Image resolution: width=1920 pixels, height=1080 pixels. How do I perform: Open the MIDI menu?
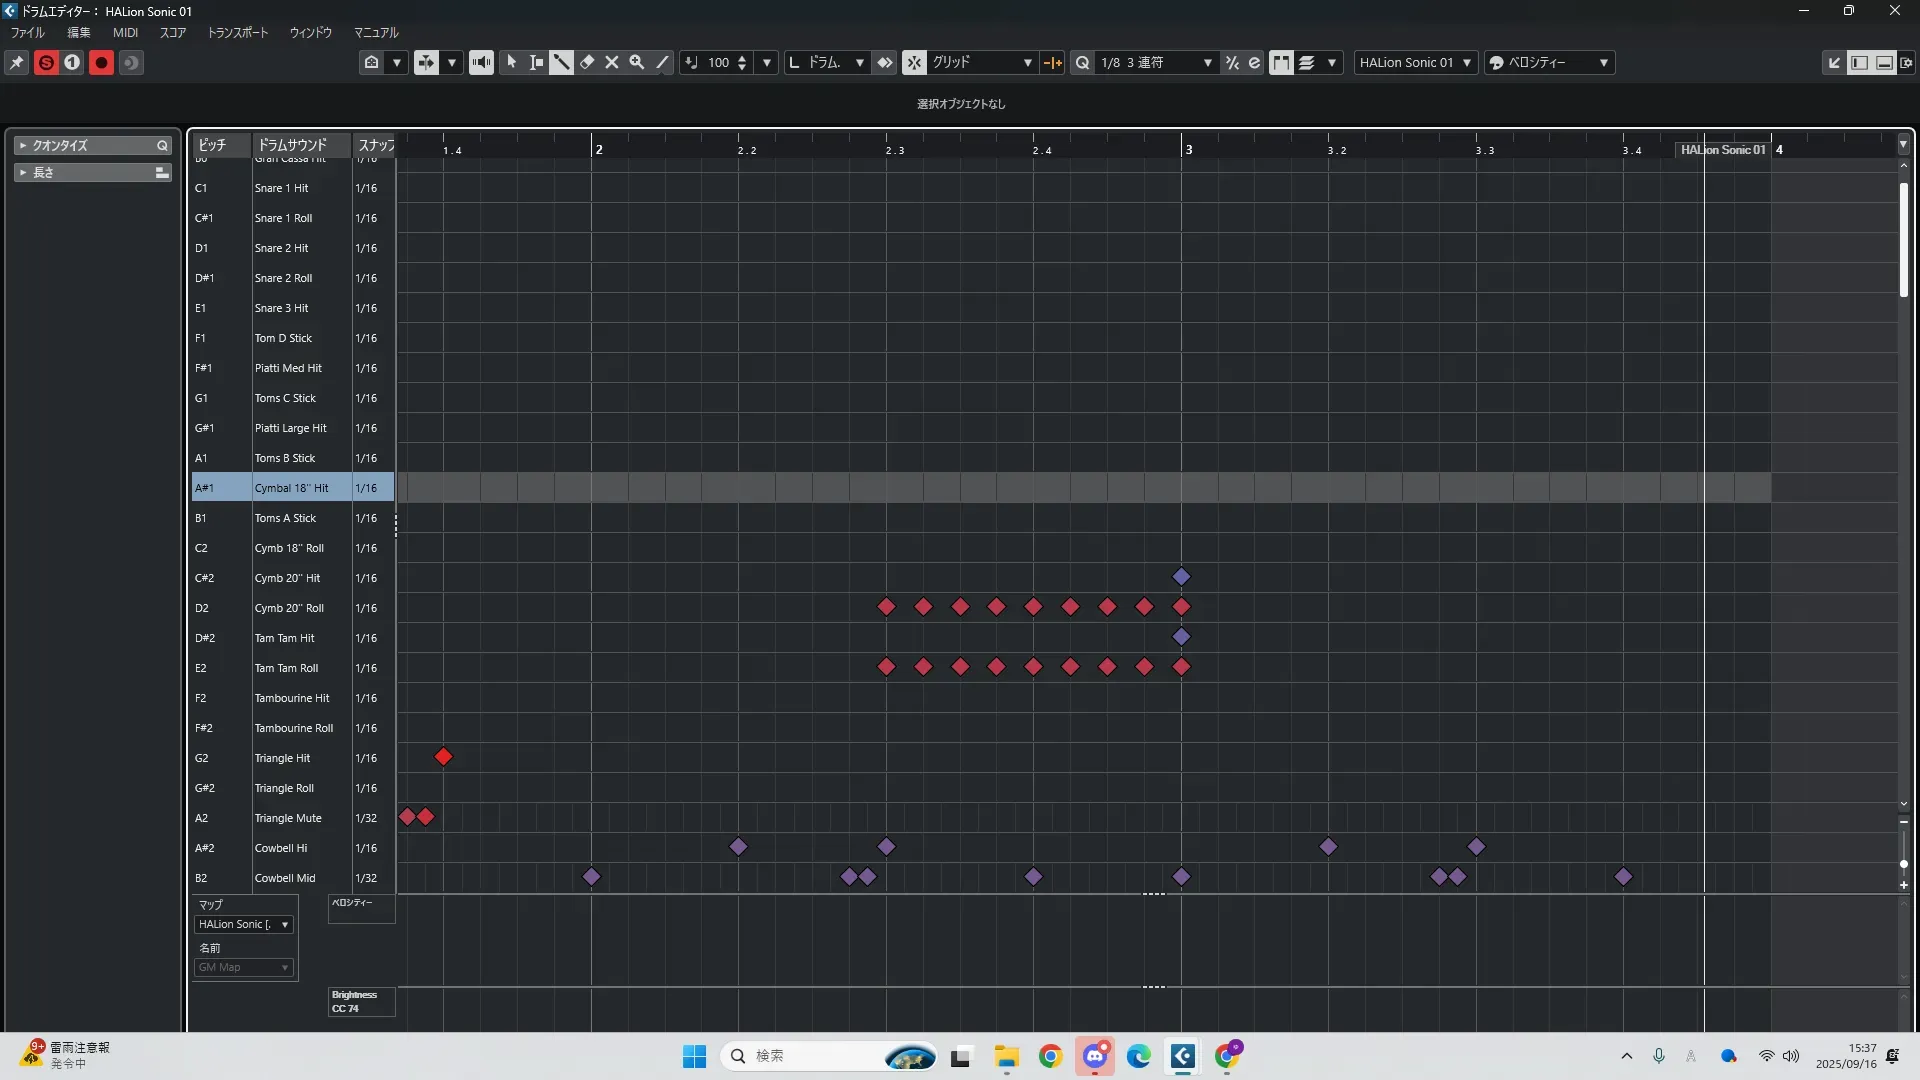click(125, 33)
